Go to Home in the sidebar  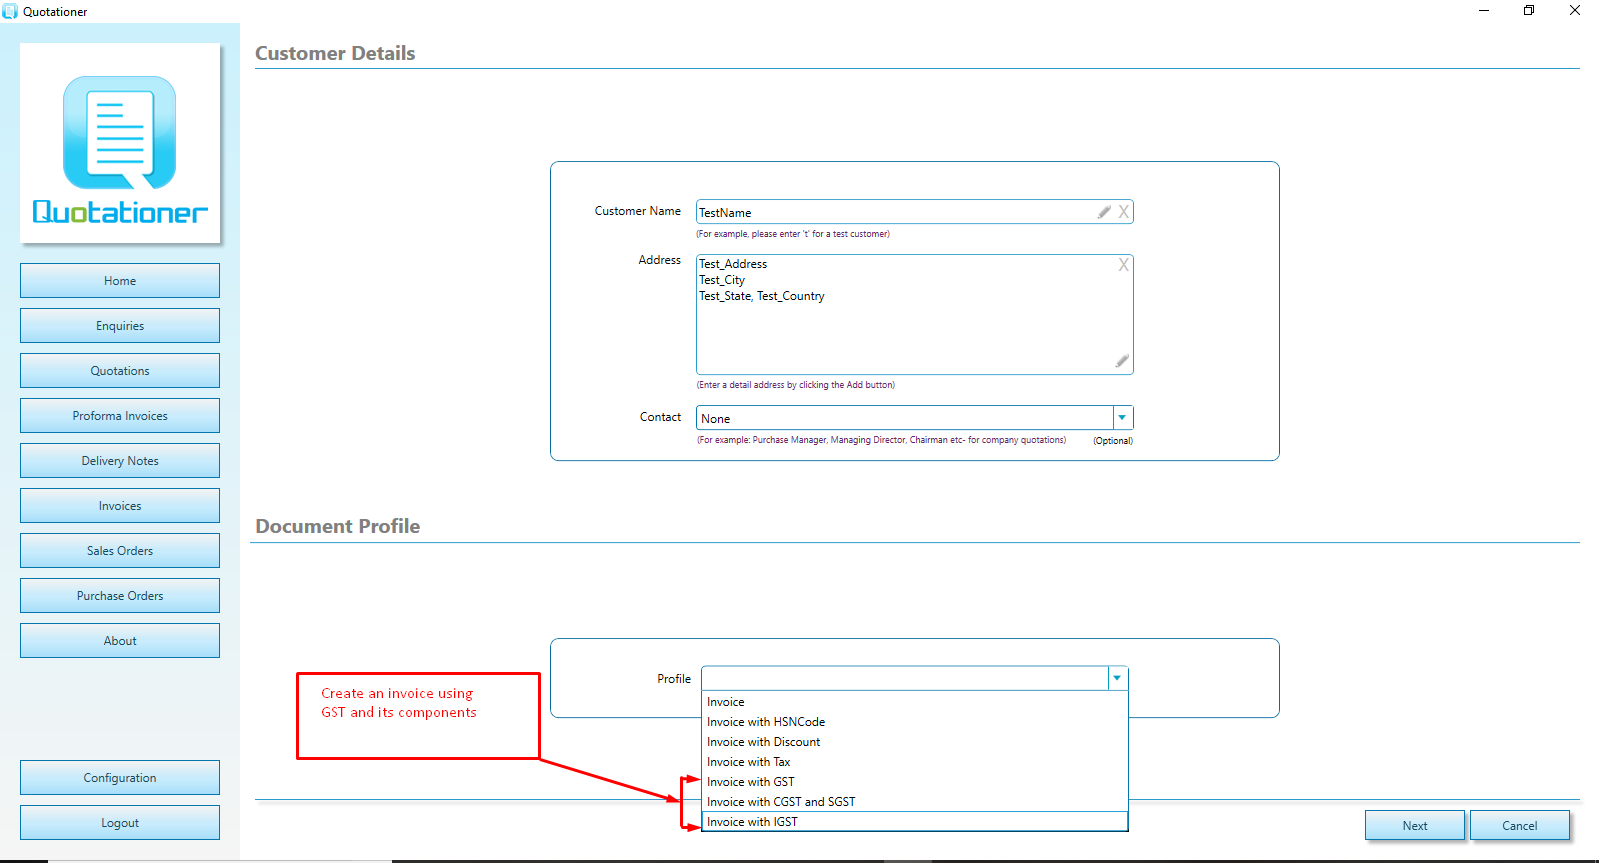point(120,281)
